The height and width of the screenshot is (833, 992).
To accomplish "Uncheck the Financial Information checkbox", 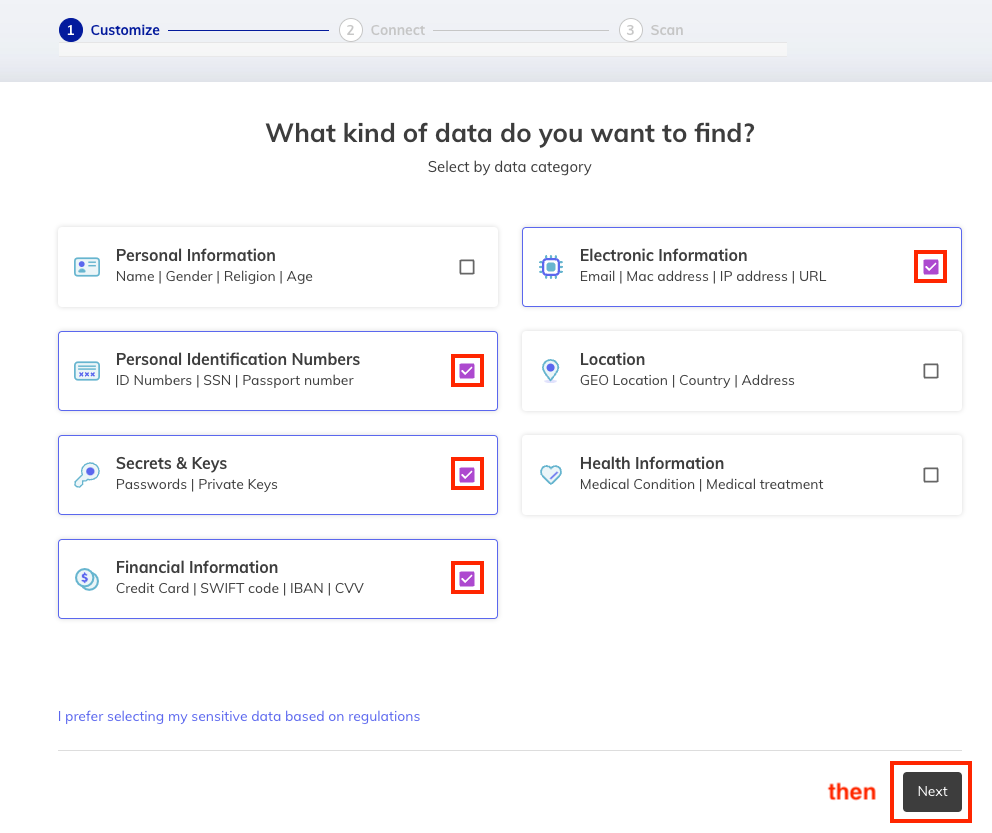I will (467, 578).
